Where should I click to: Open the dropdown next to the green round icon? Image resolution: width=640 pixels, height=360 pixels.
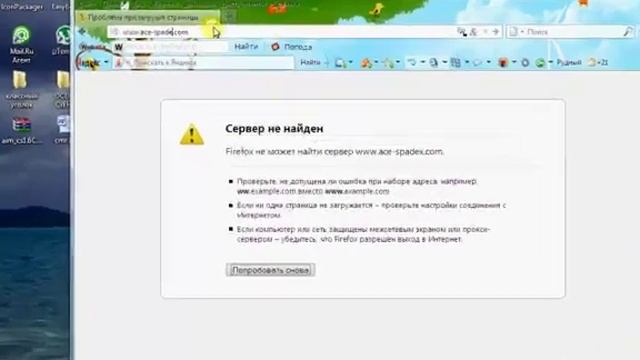(551, 62)
